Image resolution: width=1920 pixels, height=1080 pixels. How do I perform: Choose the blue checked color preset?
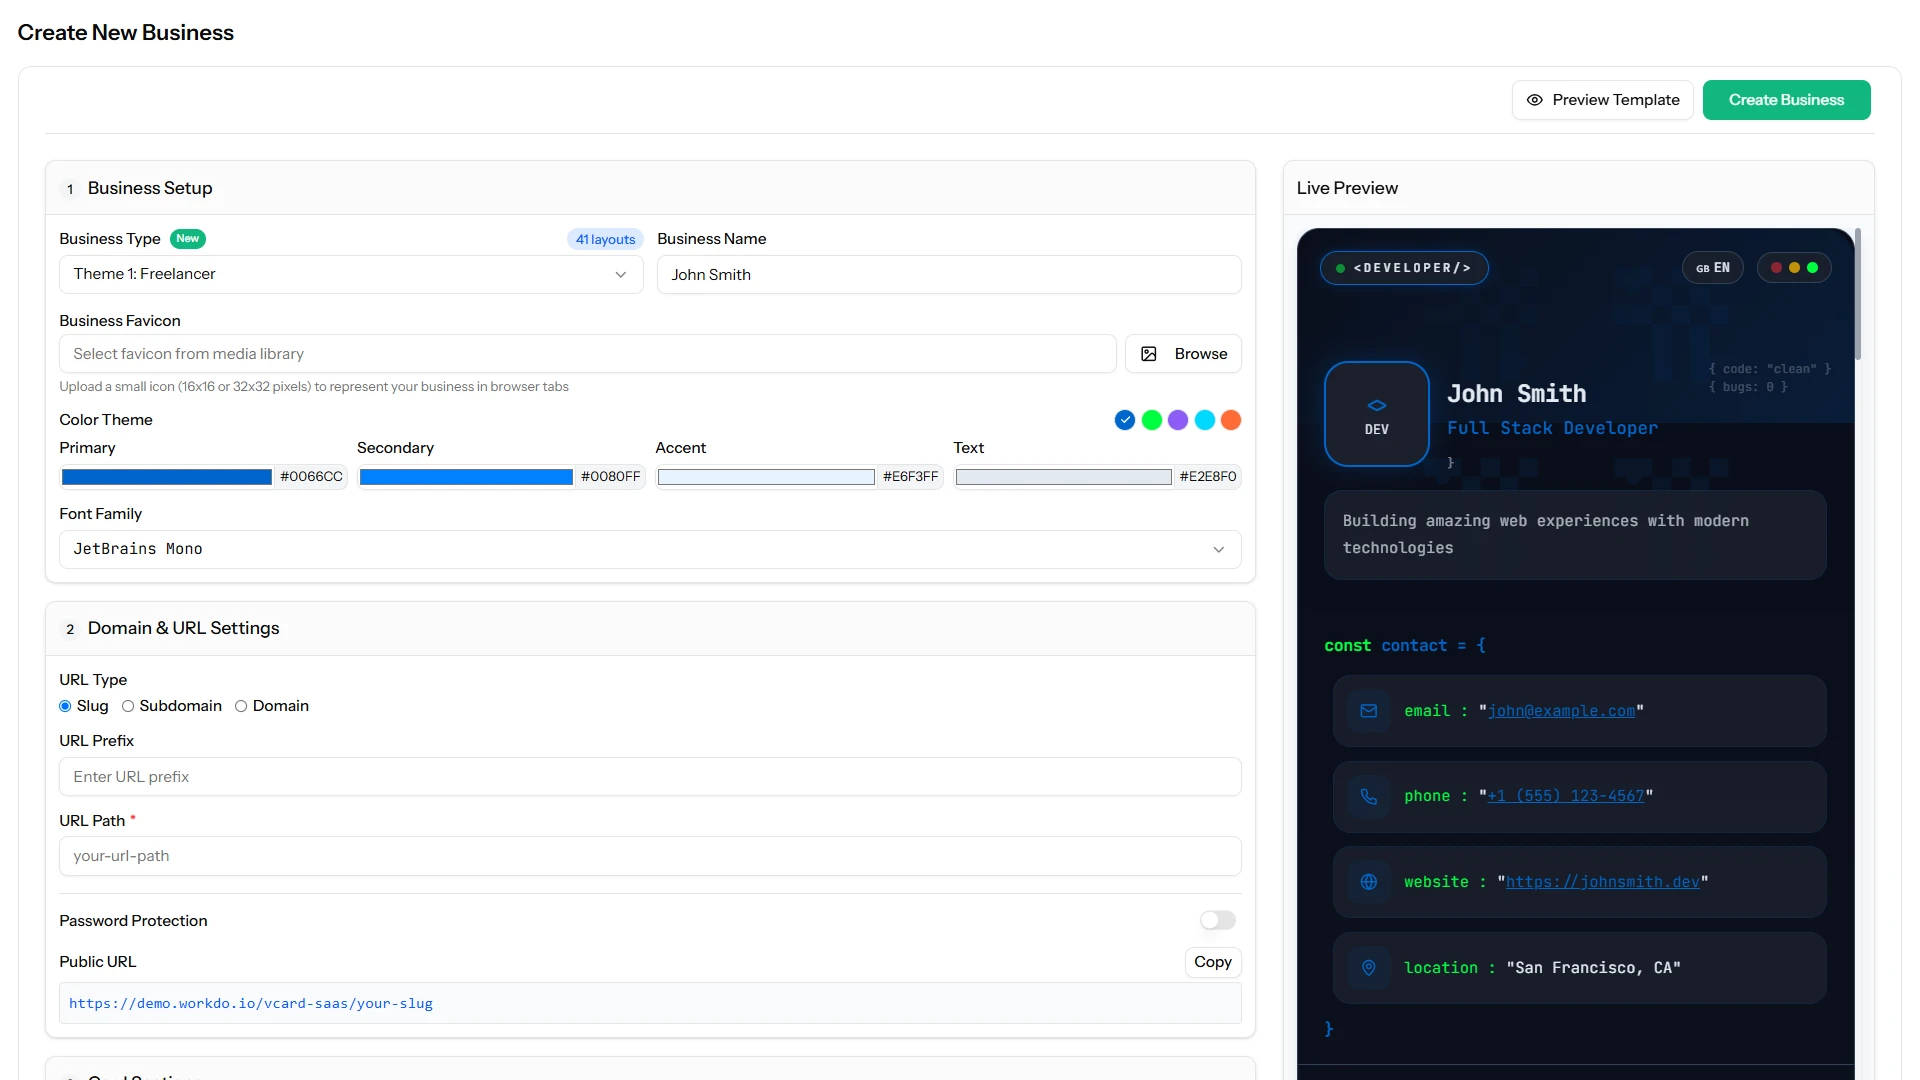1125,420
